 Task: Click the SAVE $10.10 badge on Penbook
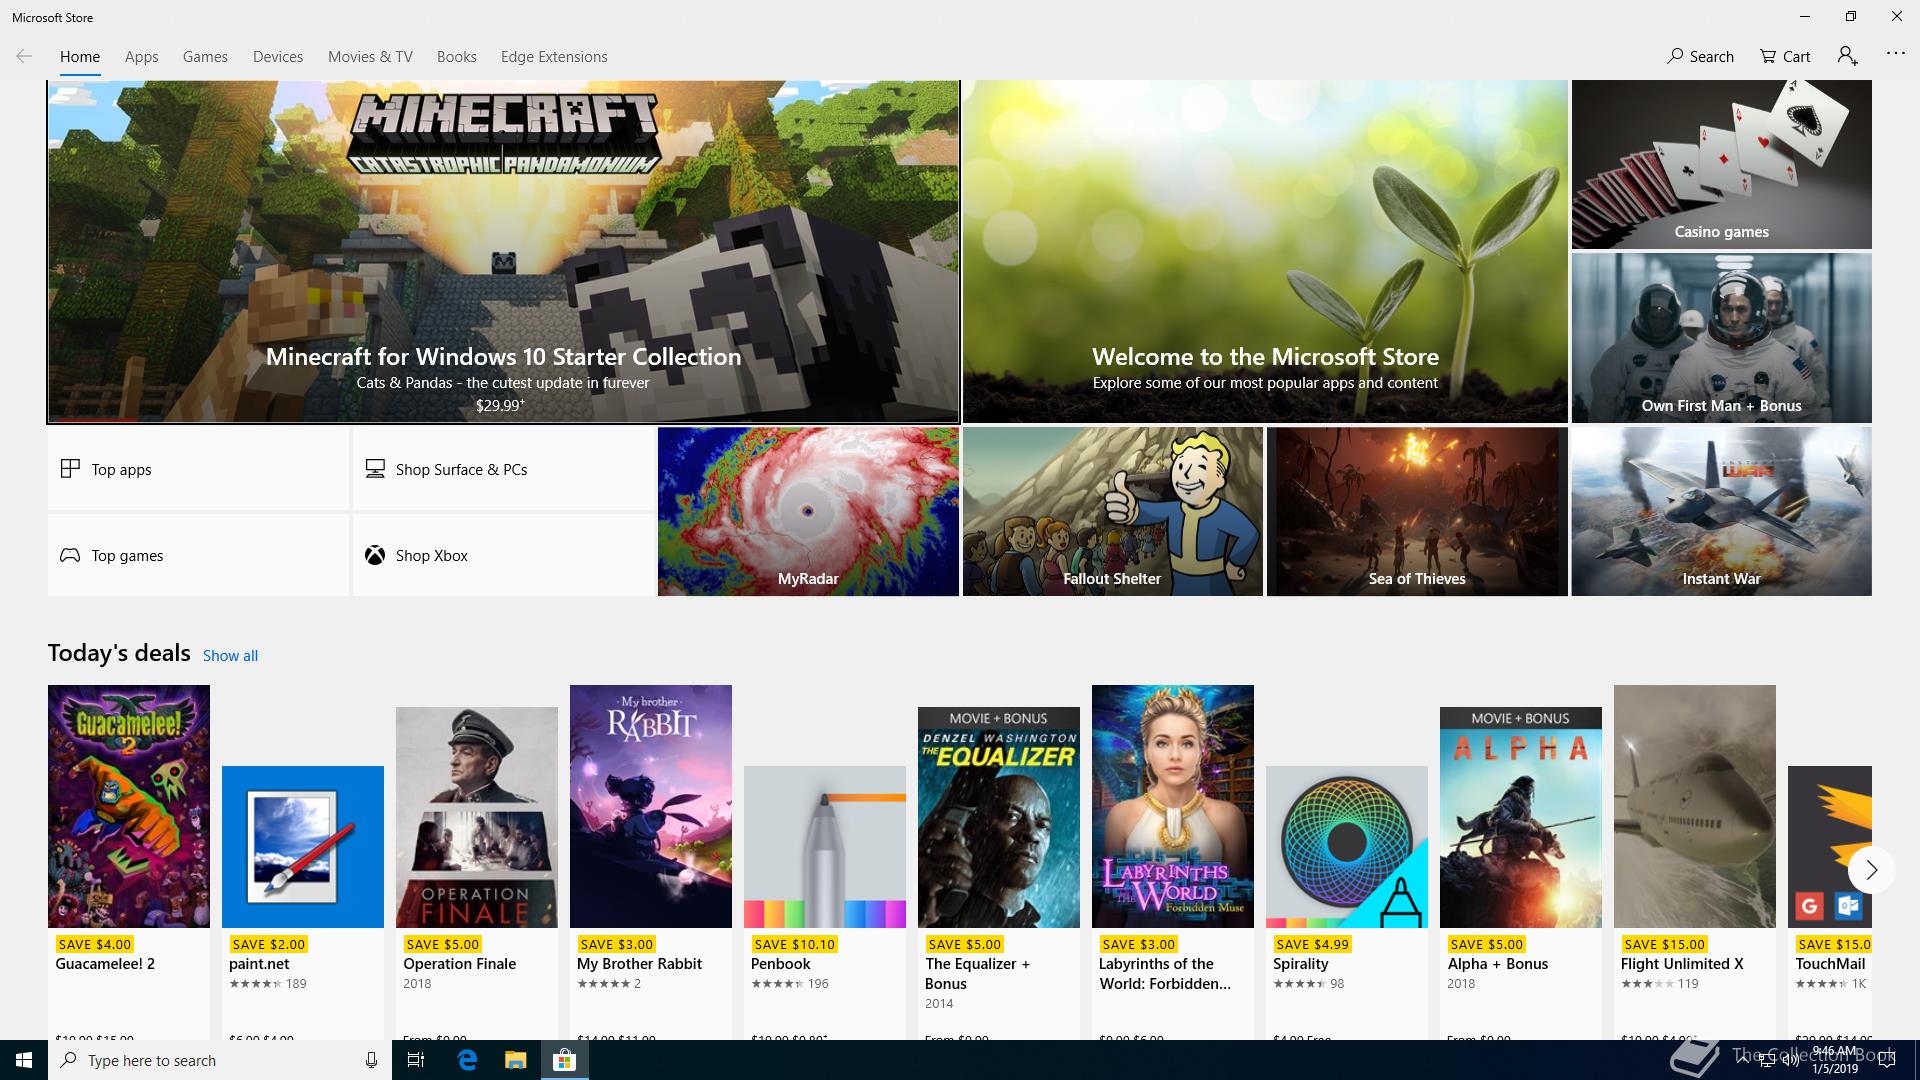point(794,944)
